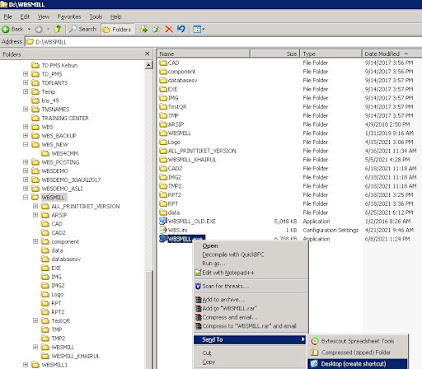Sort by the Size column header
This screenshot has width=422, height=369.
pos(274,54)
